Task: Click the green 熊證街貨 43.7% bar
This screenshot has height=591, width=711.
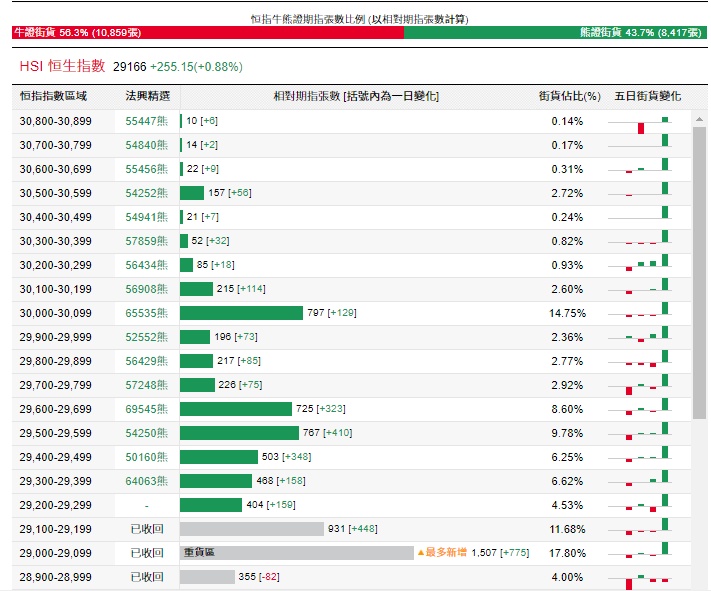Action: point(555,33)
